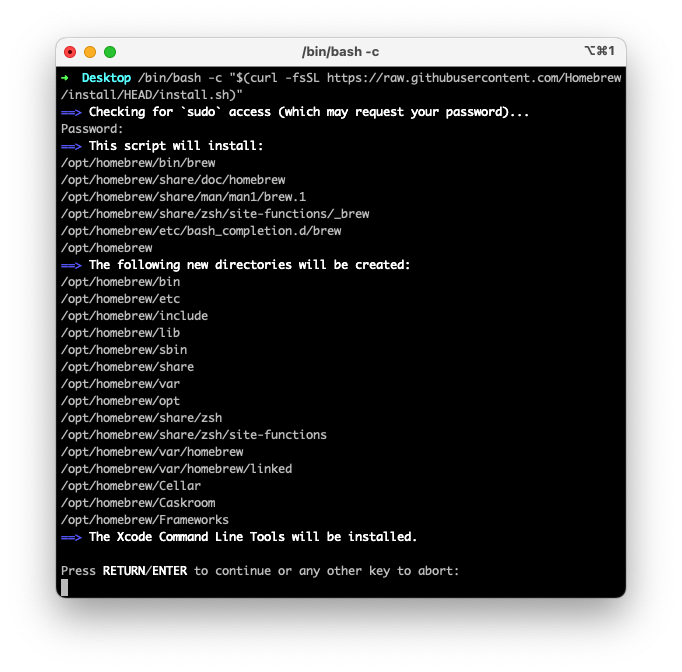Click the ⌥⌘1 shortcut indicator
The image size is (682, 672).
[x=599, y=51]
